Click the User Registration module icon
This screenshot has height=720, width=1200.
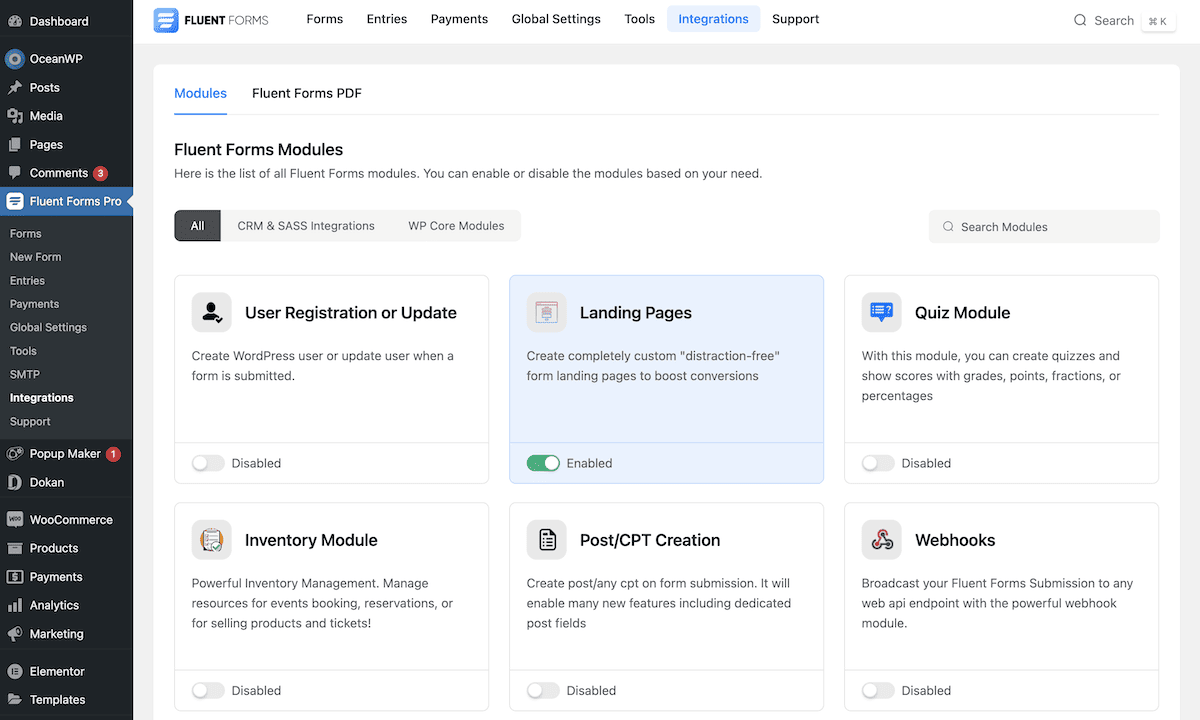212,312
